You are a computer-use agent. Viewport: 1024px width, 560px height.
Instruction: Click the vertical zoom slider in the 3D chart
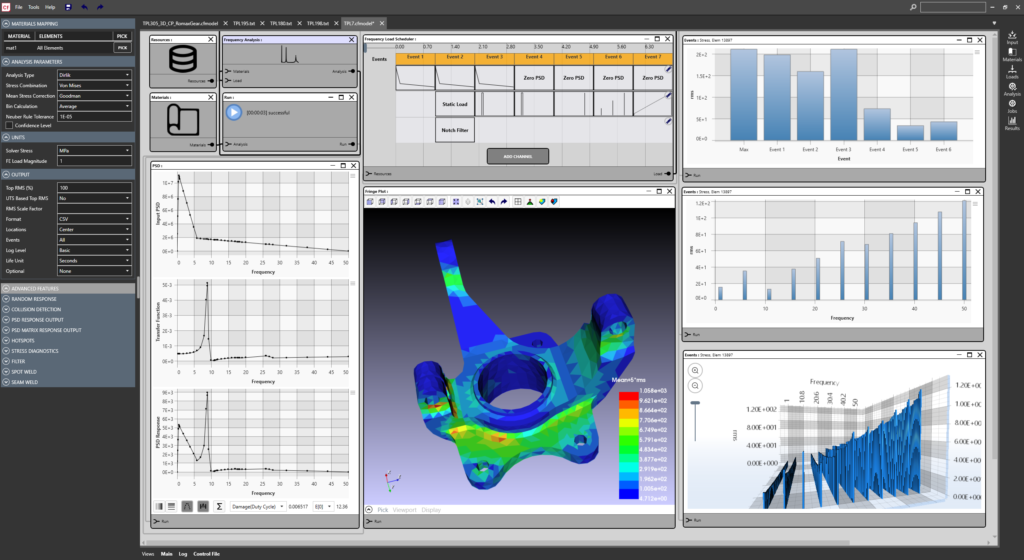click(695, 421)
